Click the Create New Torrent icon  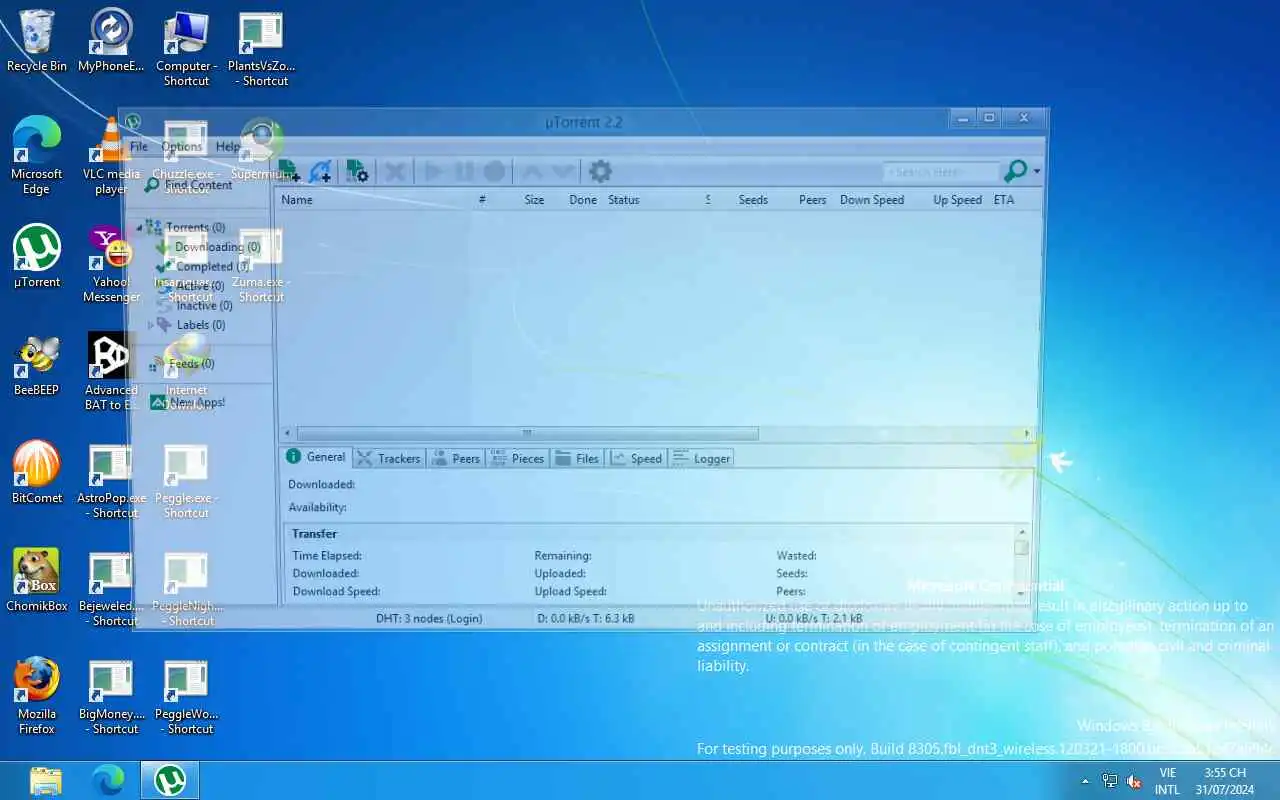tap(357, 171)
